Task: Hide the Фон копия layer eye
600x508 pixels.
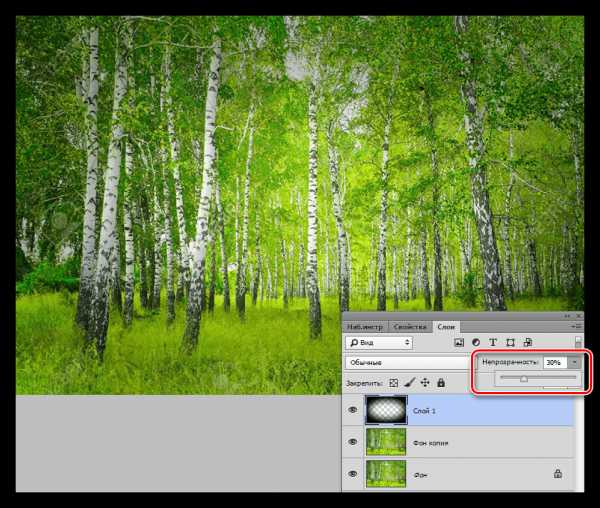Action: 353,442
